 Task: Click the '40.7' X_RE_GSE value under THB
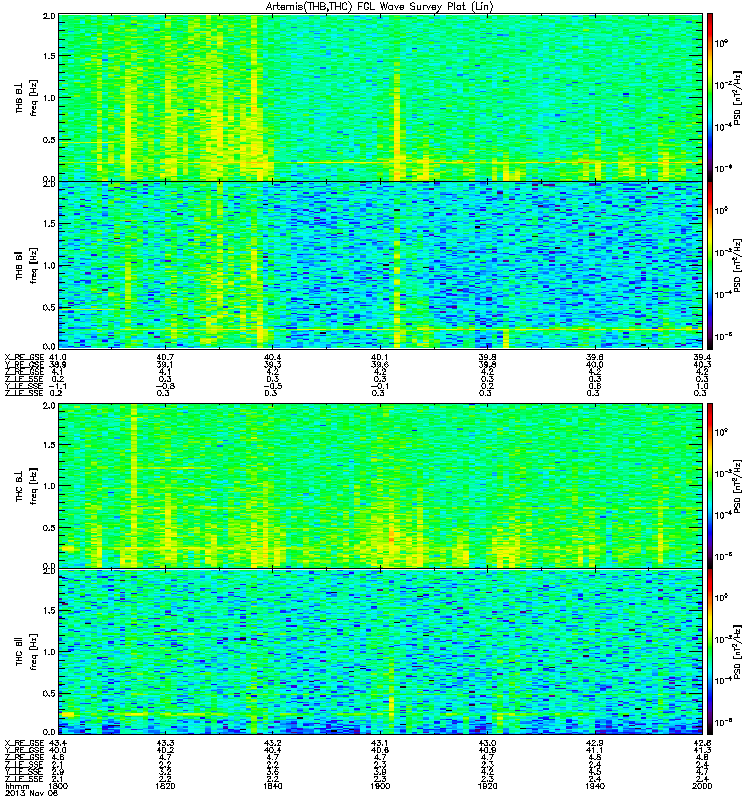coord(165,357)
